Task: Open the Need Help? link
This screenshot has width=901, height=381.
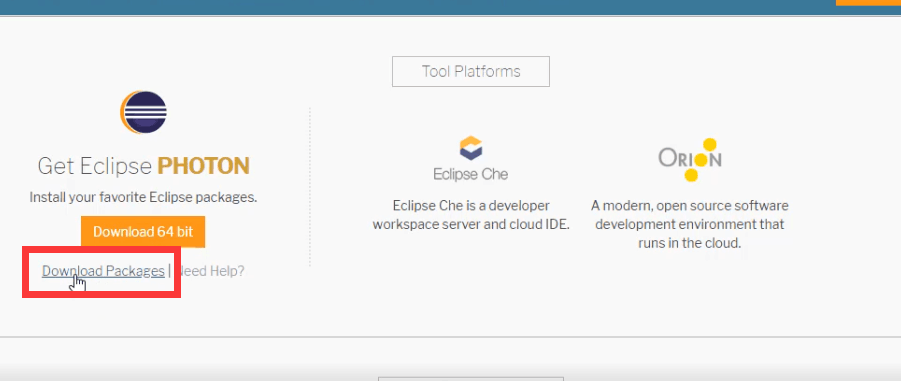Action: [209, 271]
